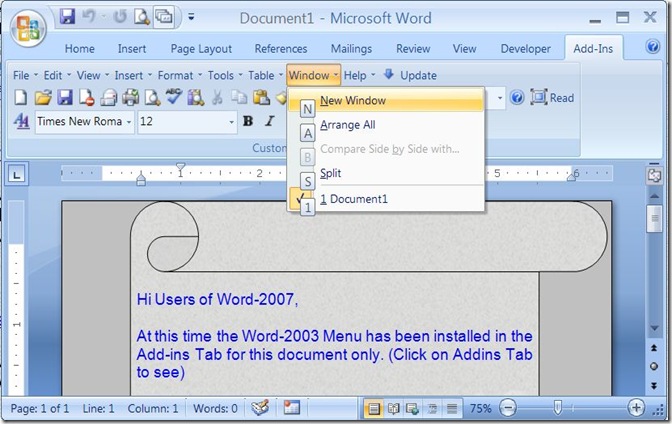Viewport: 672px width, 424px height.
Task: Click the Zoom In plus button
Action: click(x=636, y=408)
